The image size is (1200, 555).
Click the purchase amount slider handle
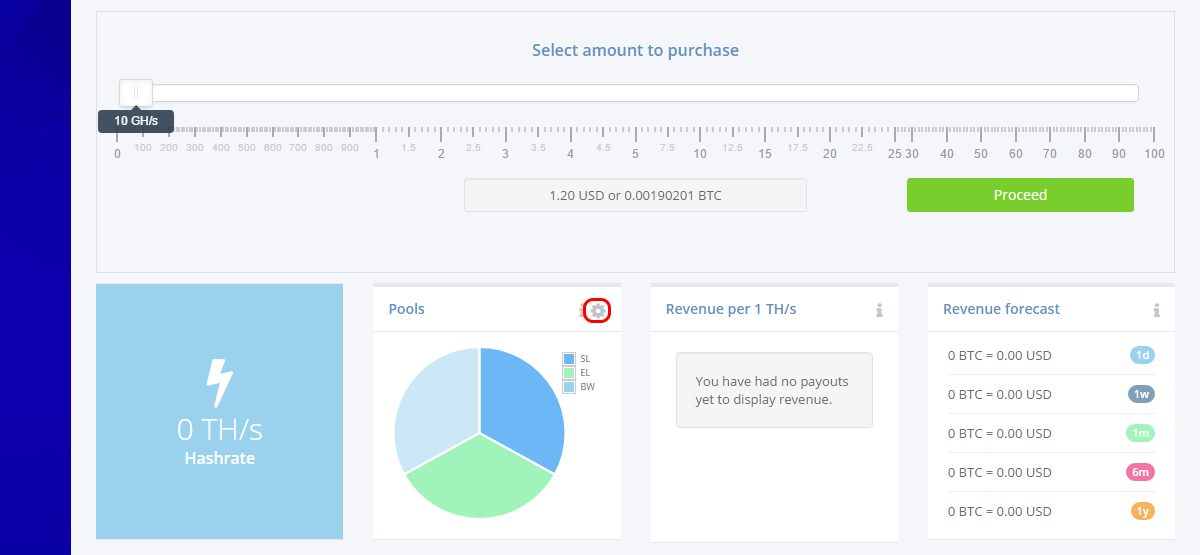[136, 93]
